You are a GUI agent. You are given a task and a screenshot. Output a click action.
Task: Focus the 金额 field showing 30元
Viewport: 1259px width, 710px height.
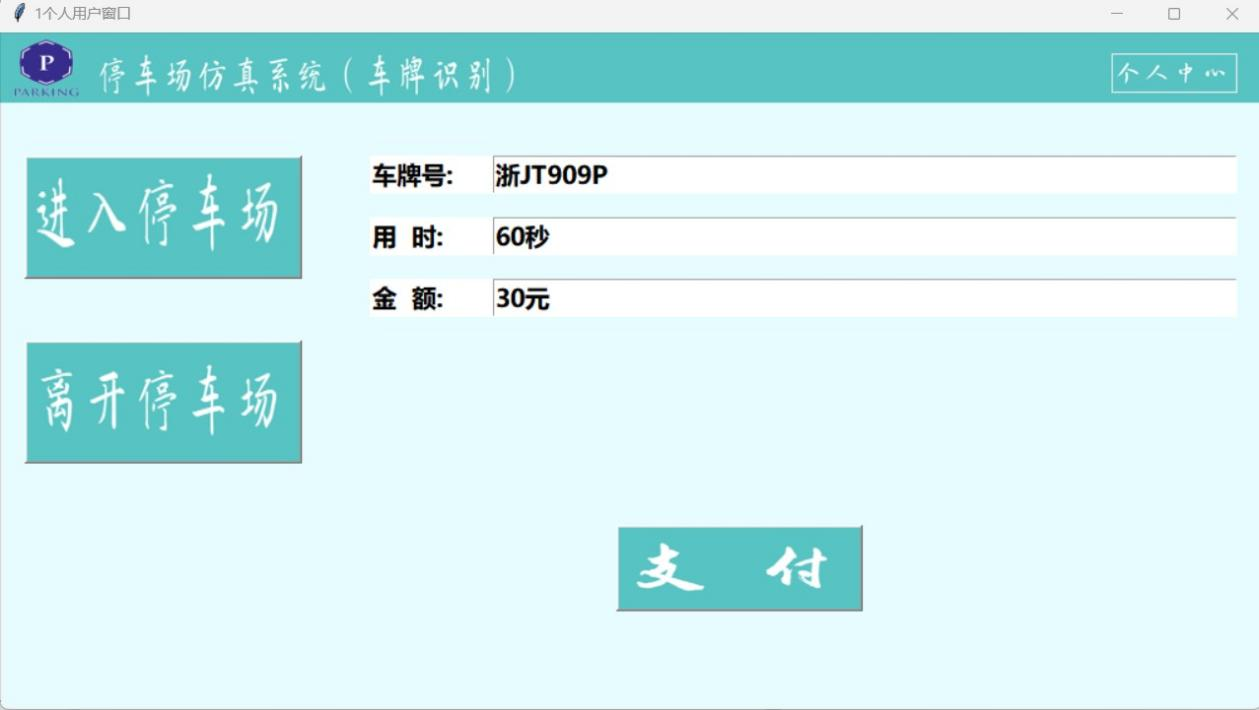pos(864,298)
